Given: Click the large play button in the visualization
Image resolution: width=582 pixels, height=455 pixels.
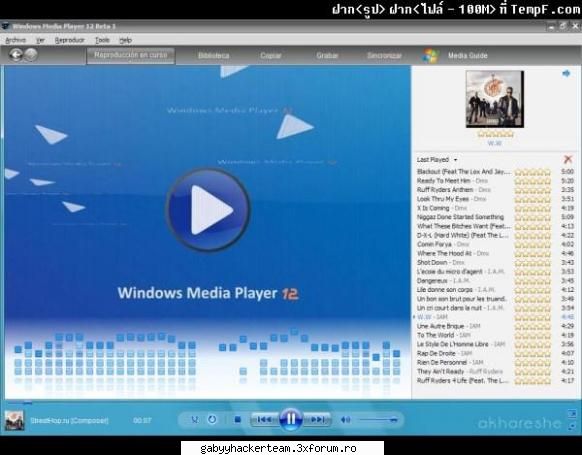Looking at the screenshot, I should (x=208, y=210).
